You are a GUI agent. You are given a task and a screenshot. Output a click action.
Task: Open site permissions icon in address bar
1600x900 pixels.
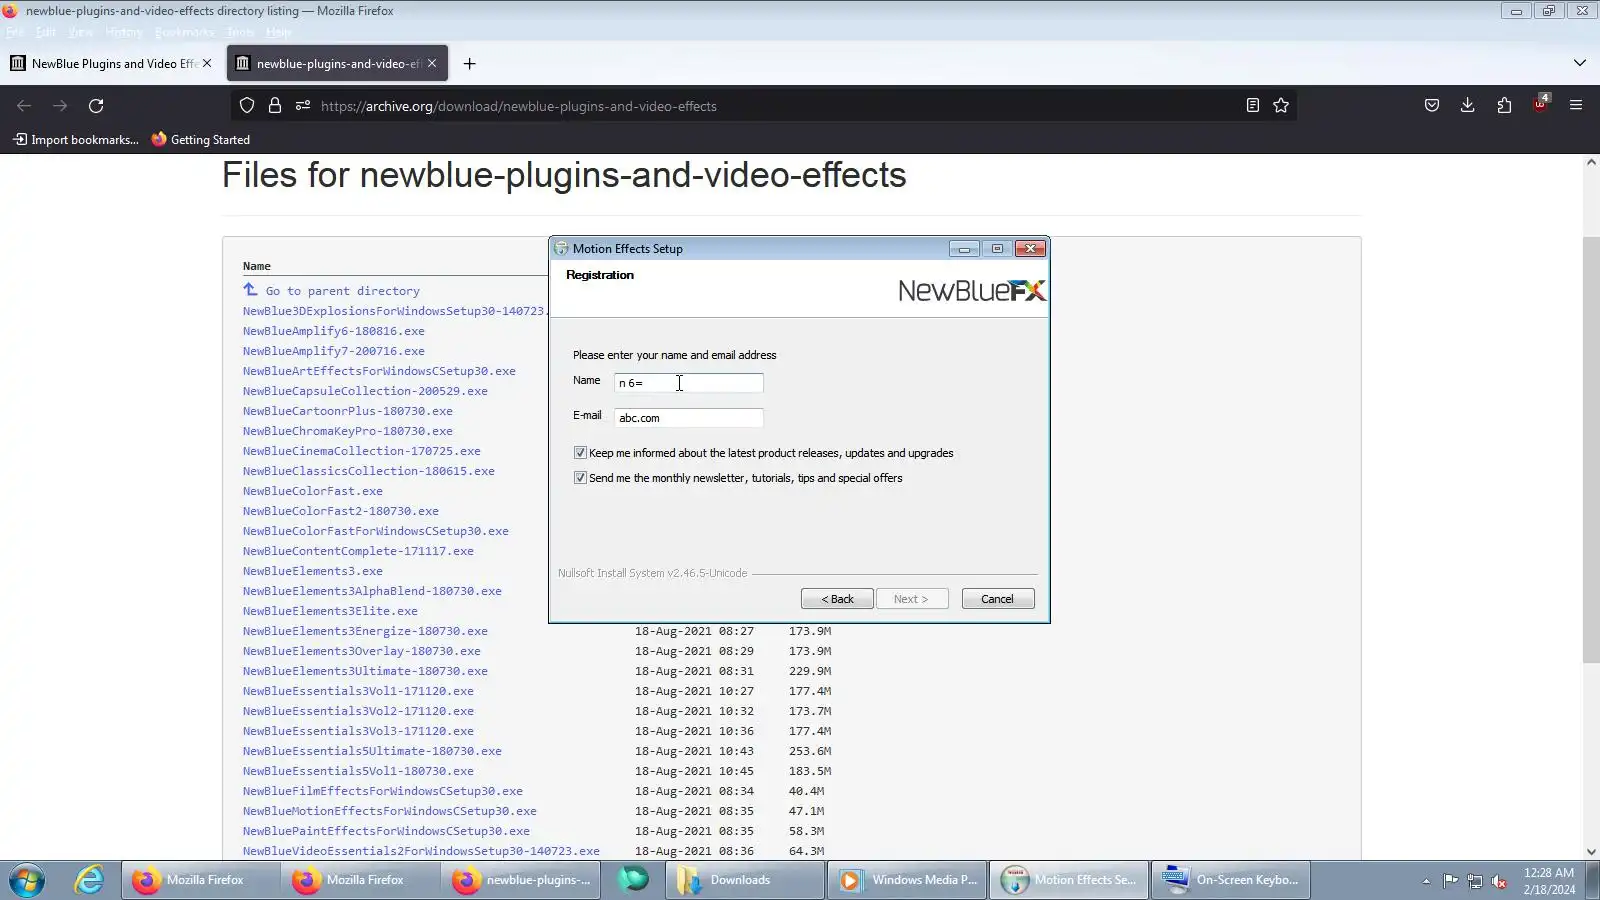pos(303,106)
